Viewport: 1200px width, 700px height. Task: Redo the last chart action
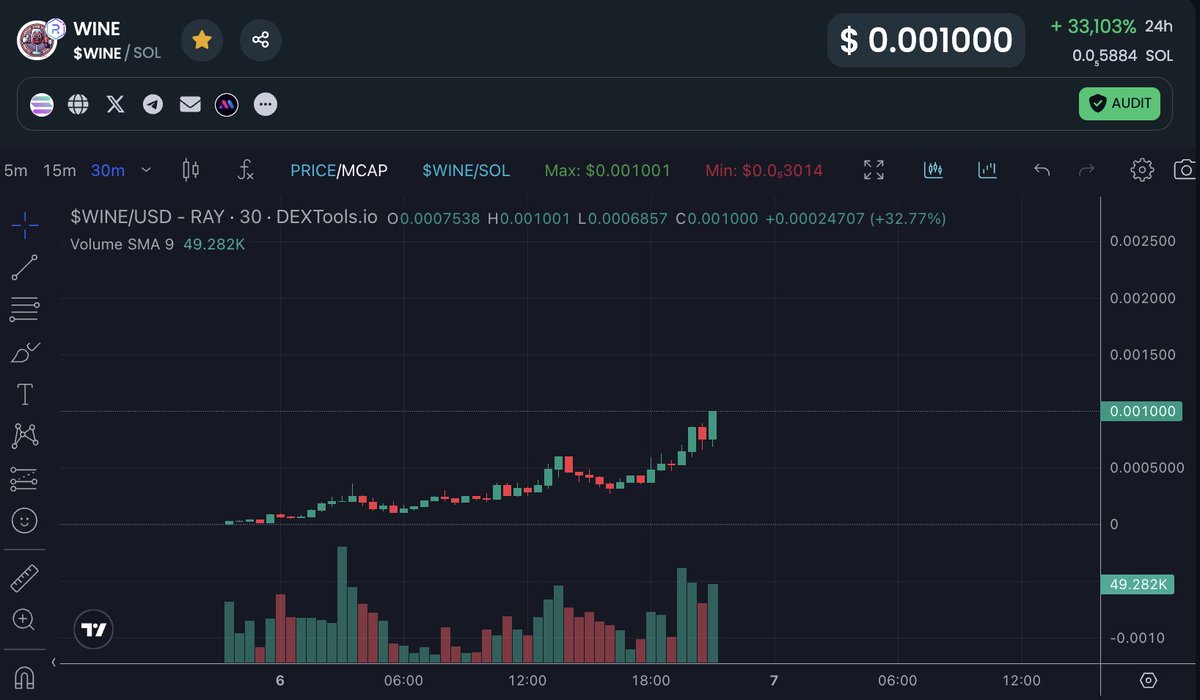point(1087,170)
